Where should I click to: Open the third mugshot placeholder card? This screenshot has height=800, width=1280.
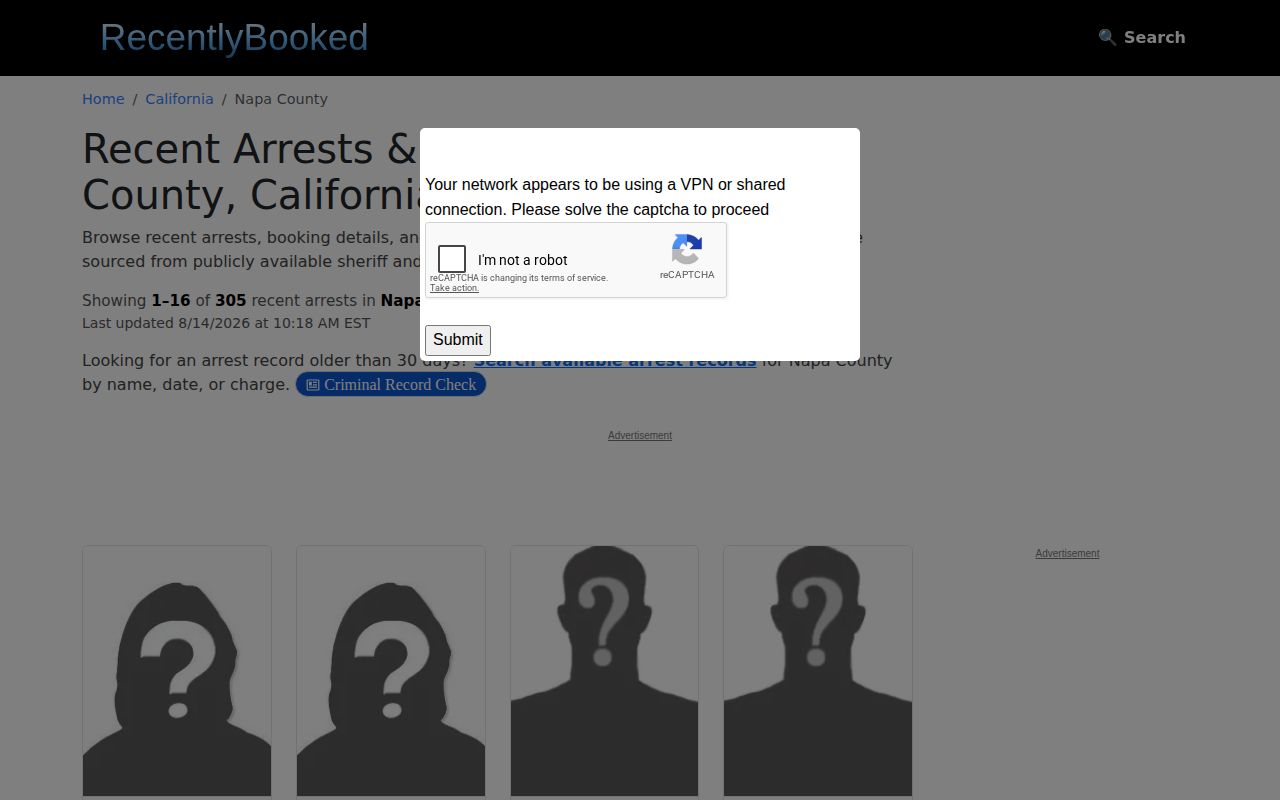[604, 671]
